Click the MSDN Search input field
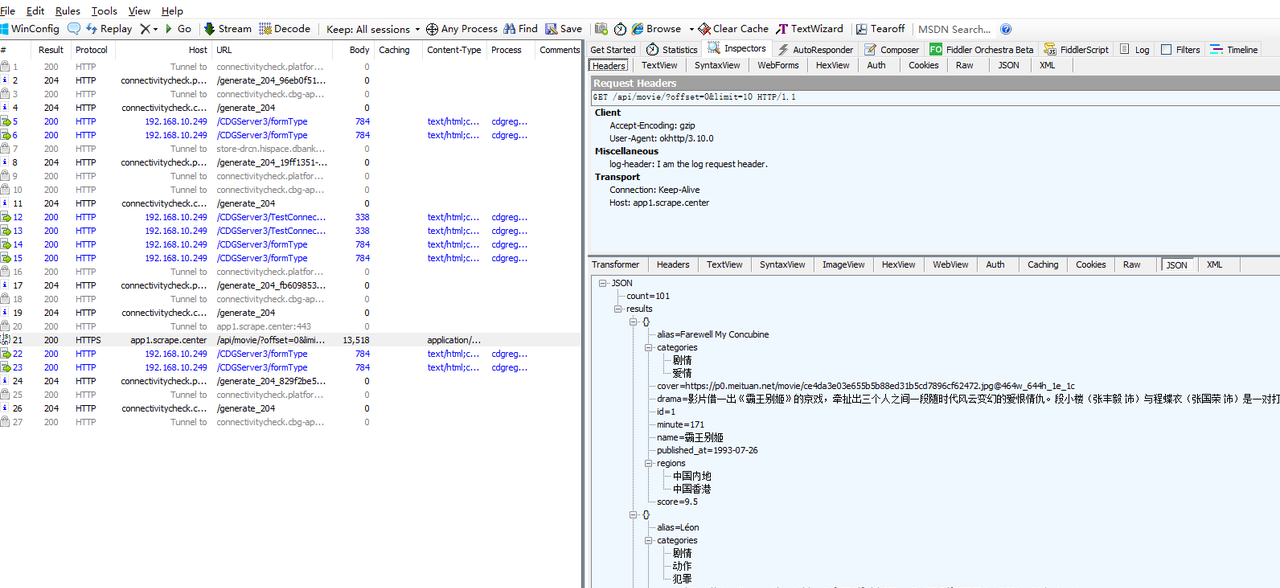 click(953, 29)
